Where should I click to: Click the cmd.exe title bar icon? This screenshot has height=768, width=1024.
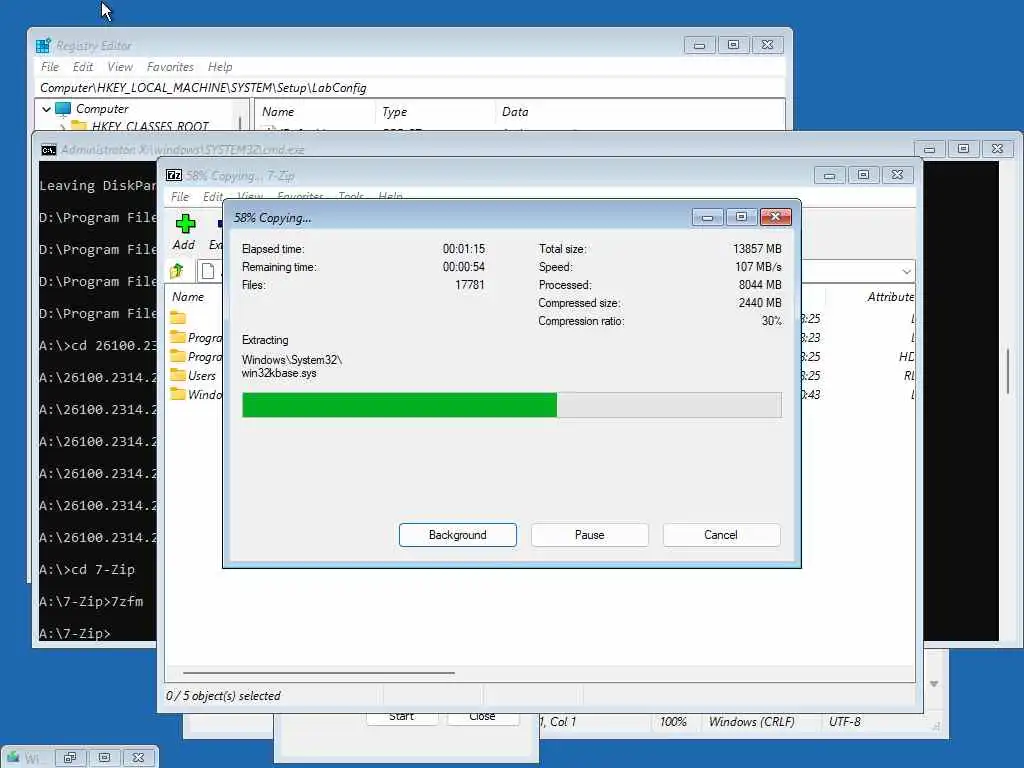pyautogui.click(x=48, y=150)
